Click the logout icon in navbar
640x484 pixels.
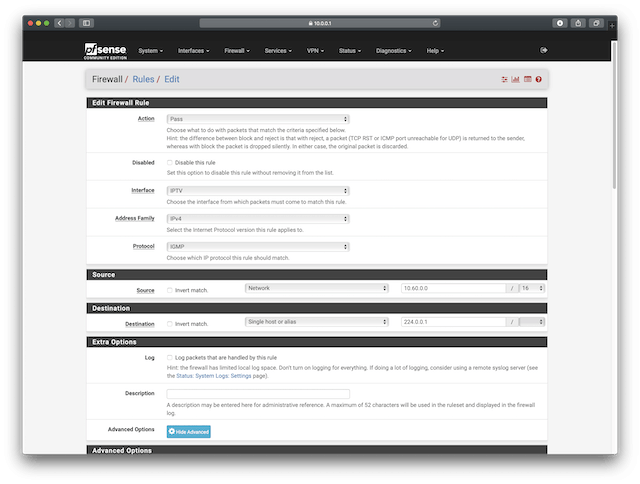coord(543,50)
